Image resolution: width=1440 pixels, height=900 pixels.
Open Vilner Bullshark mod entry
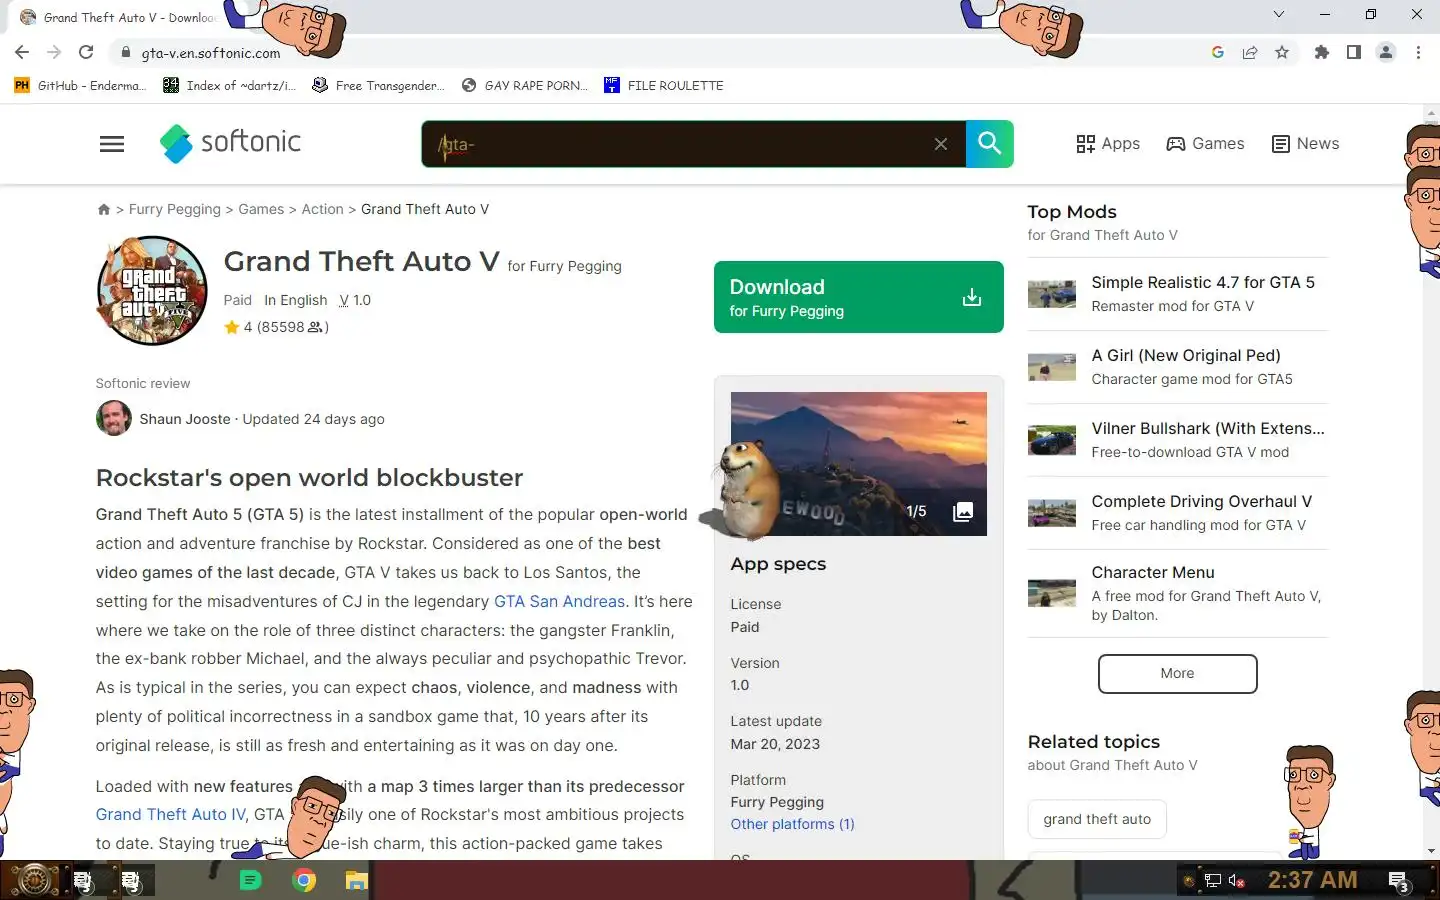click(1208, 429)
